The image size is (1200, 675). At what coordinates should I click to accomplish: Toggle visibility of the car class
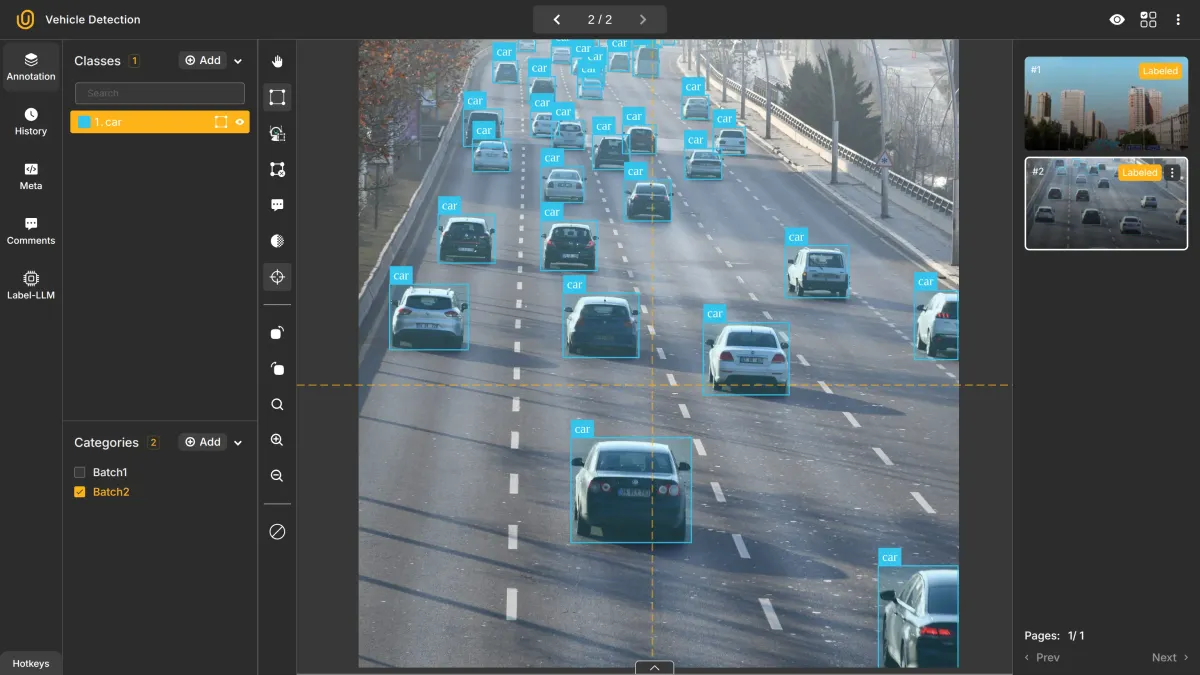coord(240,122)
